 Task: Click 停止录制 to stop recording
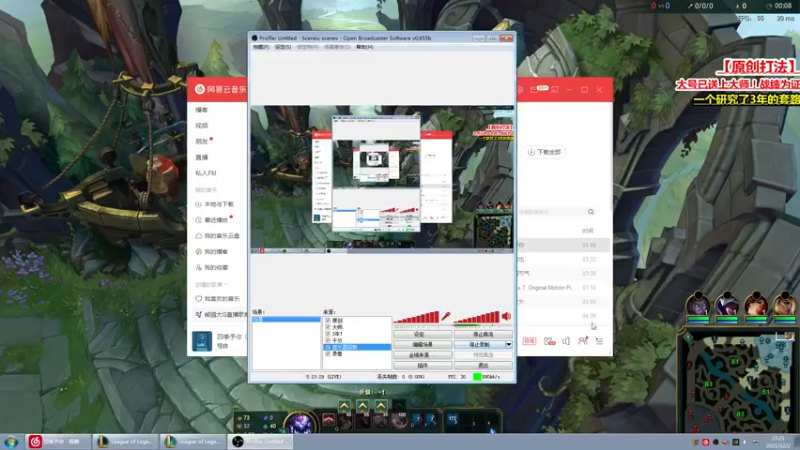479,345
